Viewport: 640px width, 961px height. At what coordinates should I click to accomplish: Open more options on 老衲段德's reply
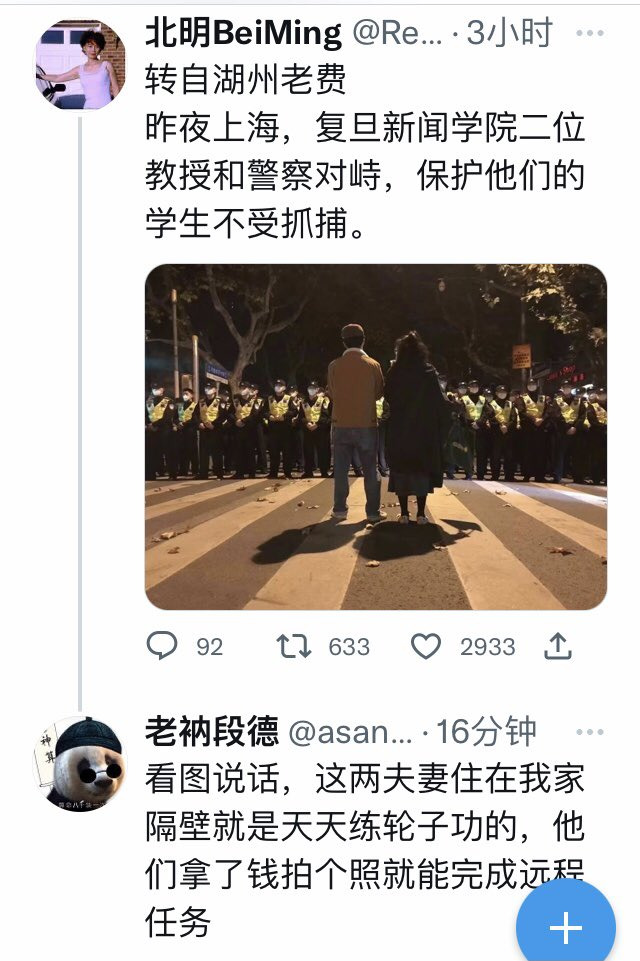pyautogui.click(x=590, y=732)
